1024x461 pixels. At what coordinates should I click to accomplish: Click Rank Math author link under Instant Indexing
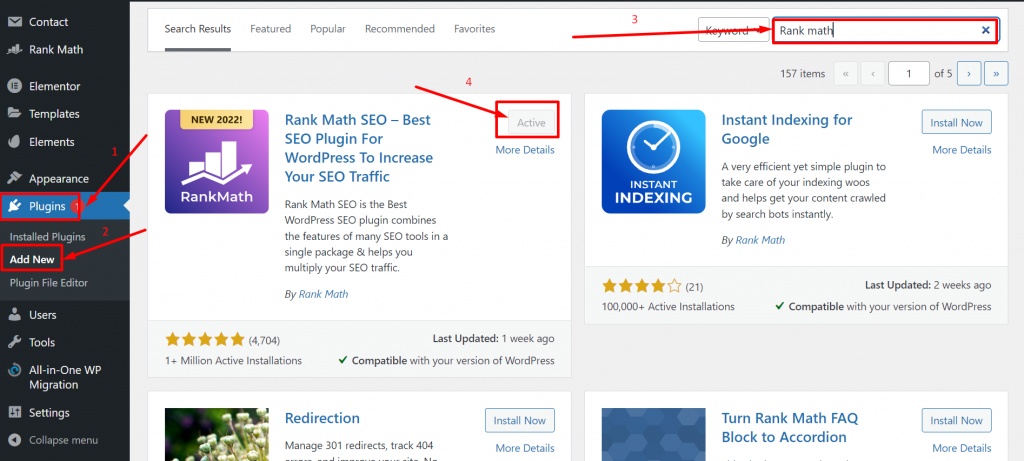coord(760,240)
